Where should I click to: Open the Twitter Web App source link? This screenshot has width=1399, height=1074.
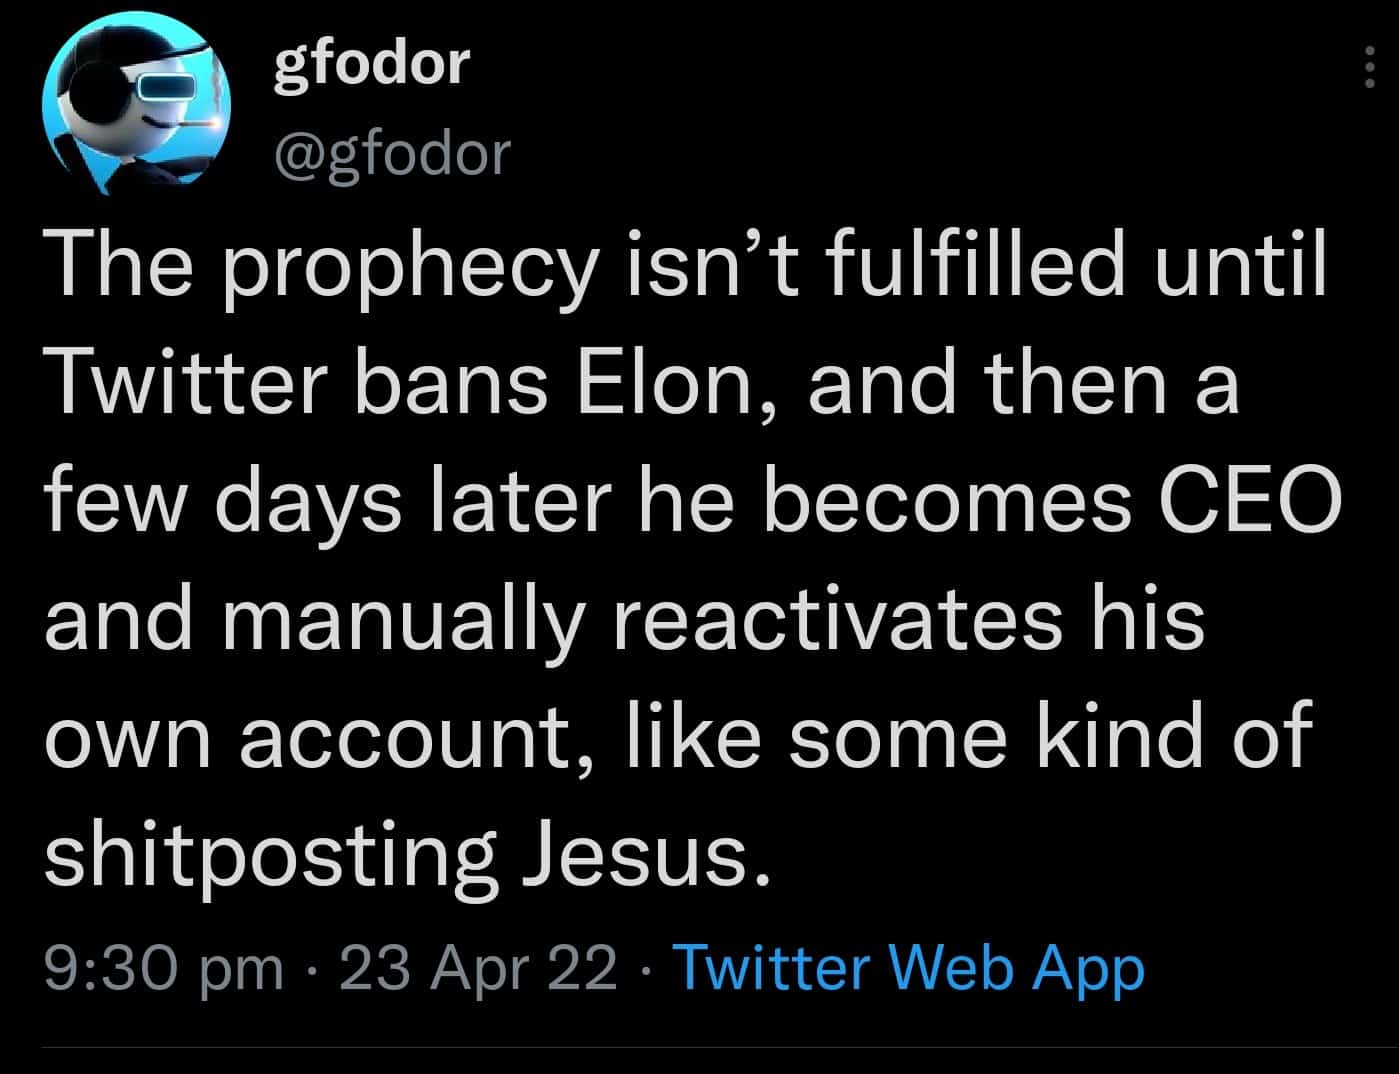910,968
